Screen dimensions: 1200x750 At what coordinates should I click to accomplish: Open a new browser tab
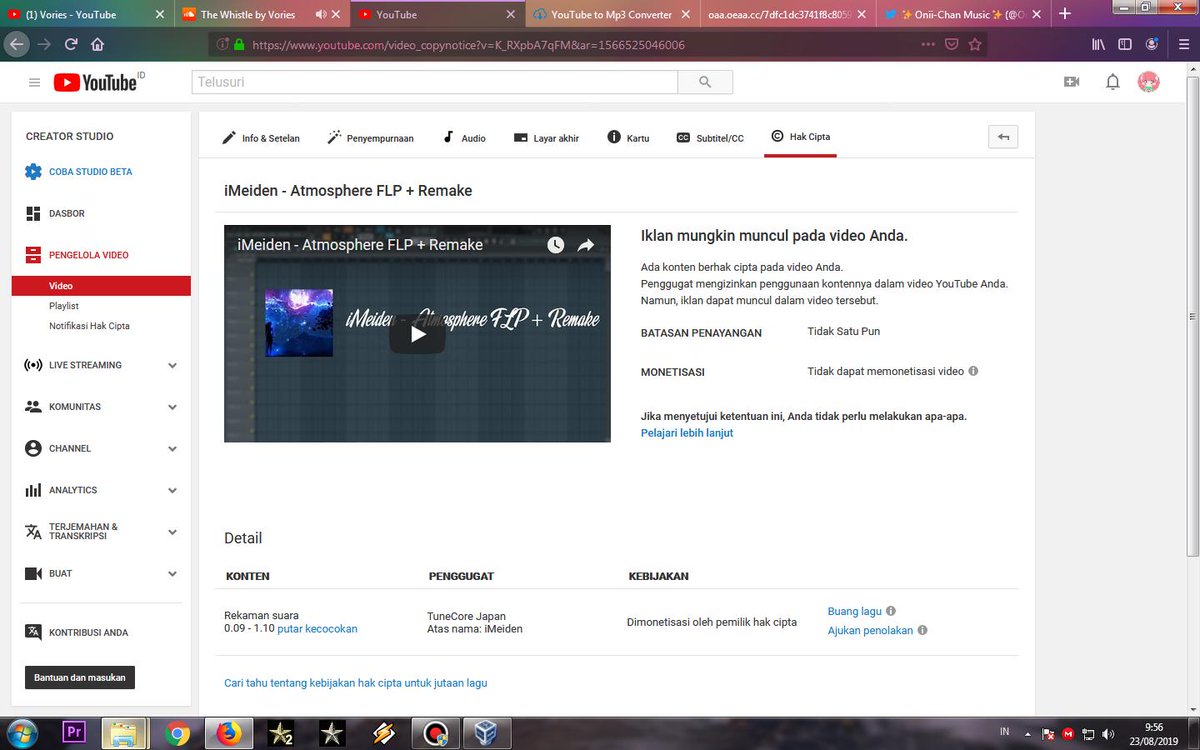(x=1065, y=14)
